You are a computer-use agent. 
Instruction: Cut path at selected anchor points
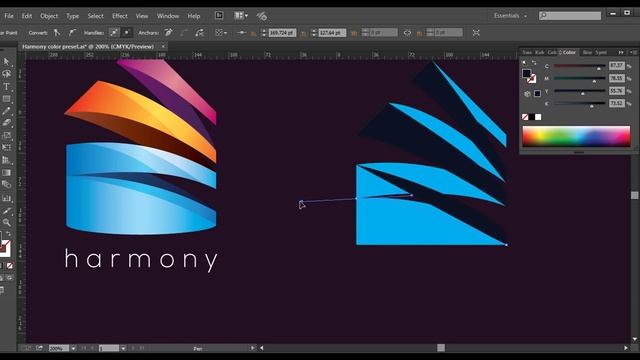coord(200,33)
